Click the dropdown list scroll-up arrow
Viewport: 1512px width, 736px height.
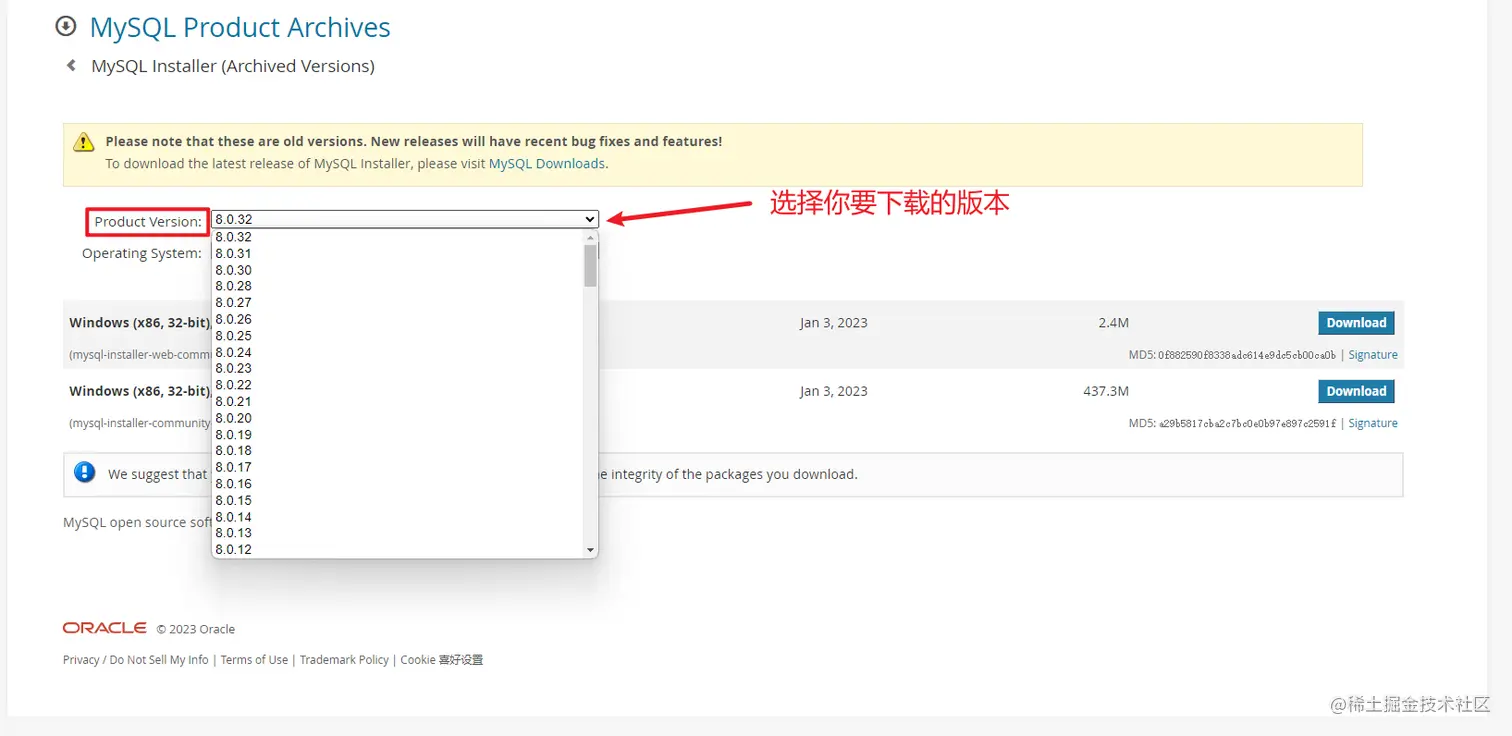(x=590, y=238)
